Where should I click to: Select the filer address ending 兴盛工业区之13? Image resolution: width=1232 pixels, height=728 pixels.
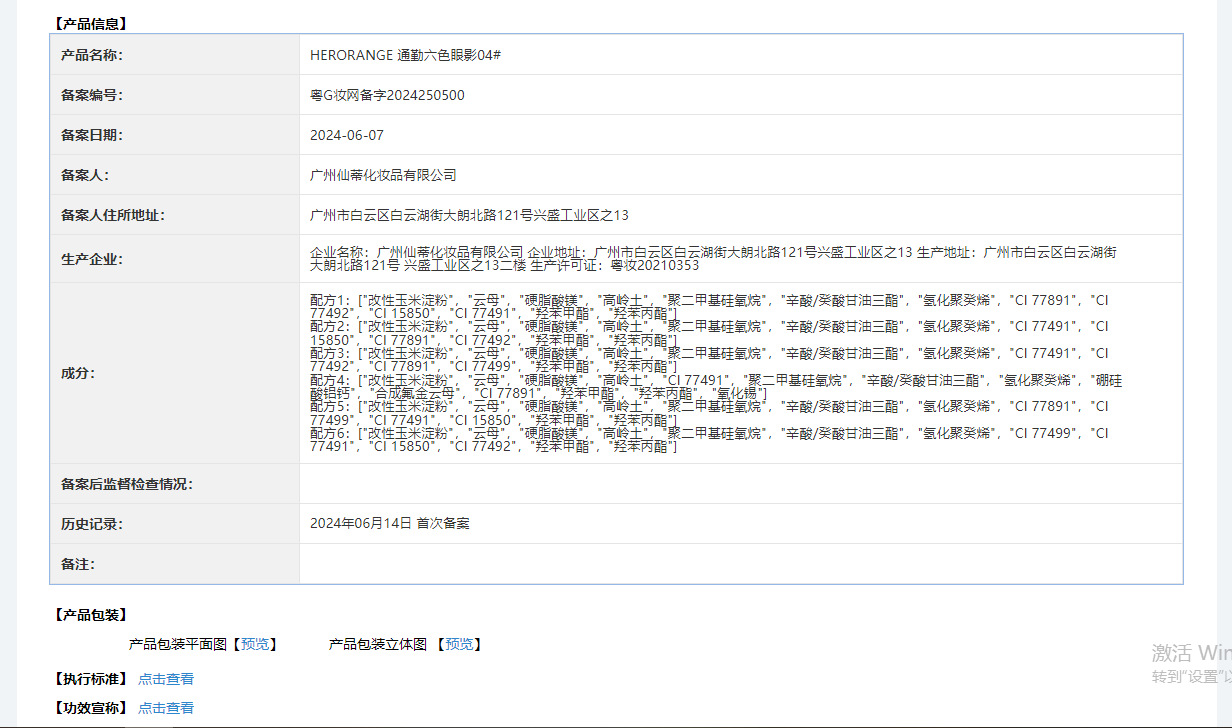point(469,215)
